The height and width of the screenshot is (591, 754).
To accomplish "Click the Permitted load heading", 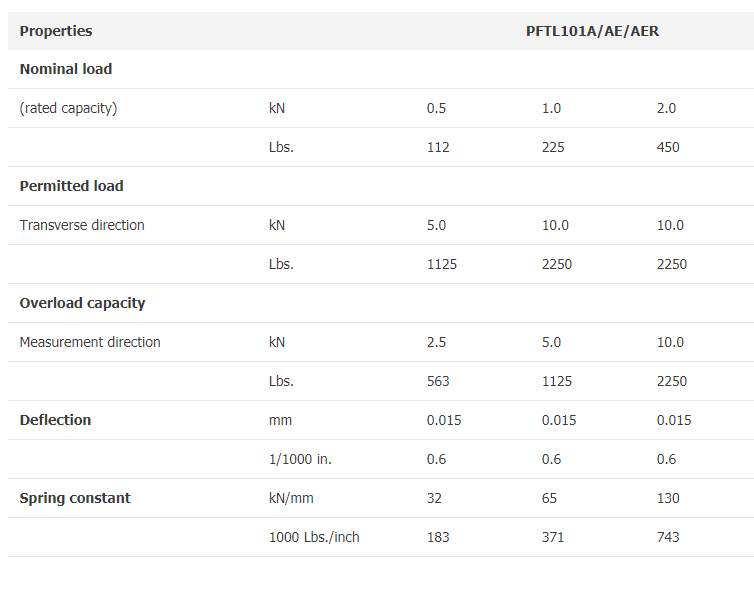I will coord(72,186).
